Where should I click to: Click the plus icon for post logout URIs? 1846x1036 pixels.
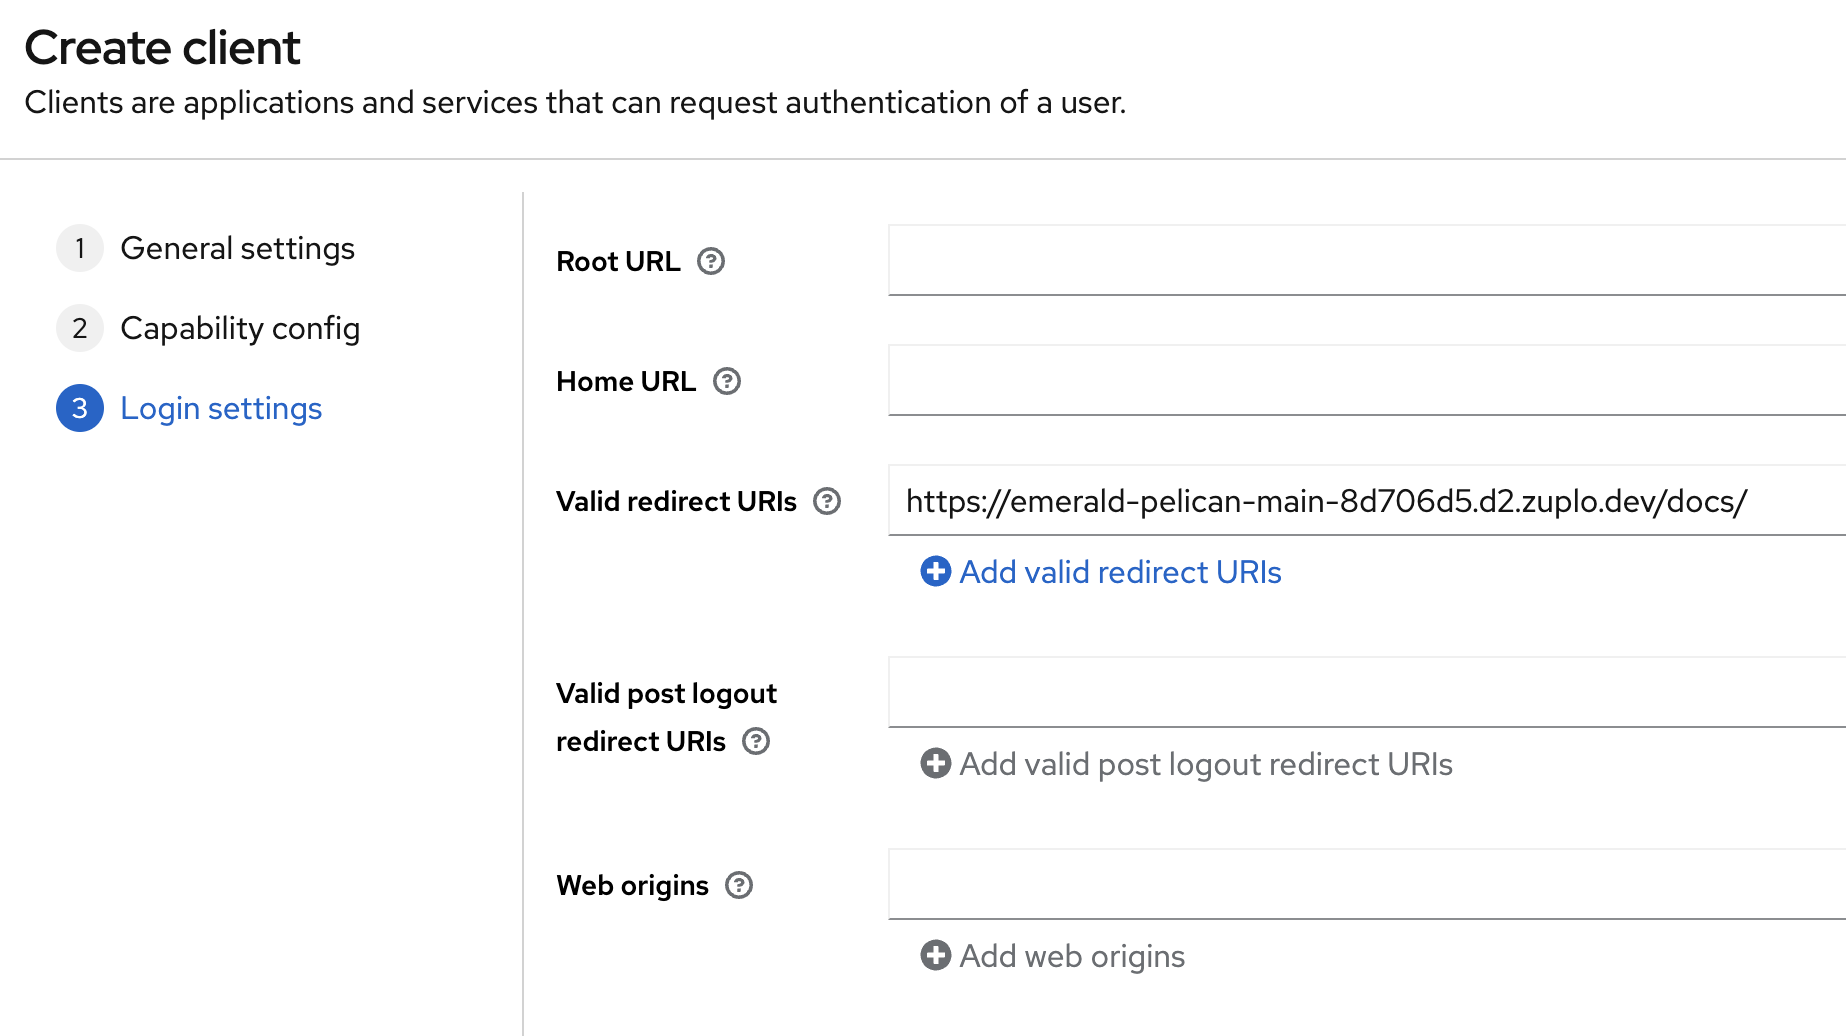tap(936, 764)
